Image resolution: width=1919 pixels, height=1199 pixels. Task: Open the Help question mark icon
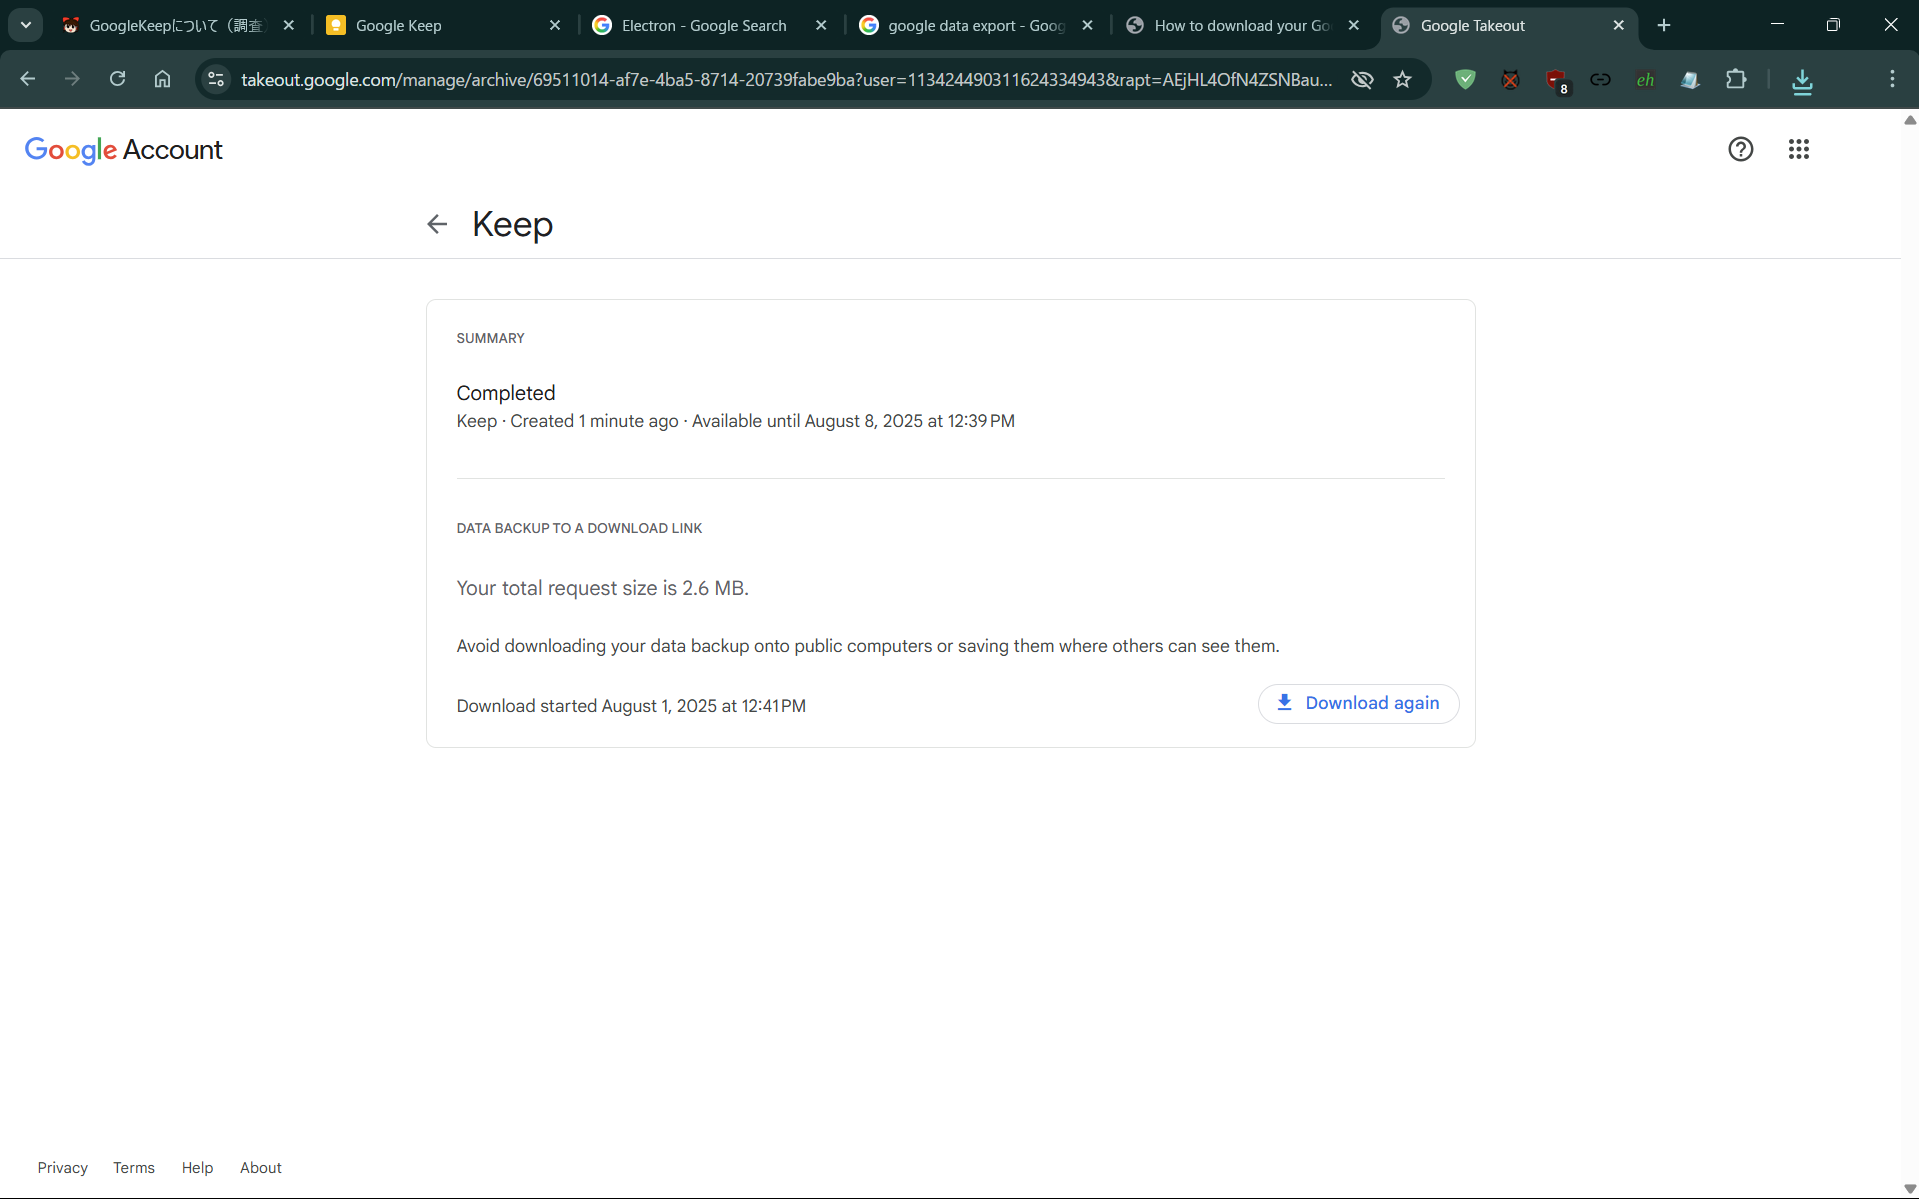[x=1741, y=149]
